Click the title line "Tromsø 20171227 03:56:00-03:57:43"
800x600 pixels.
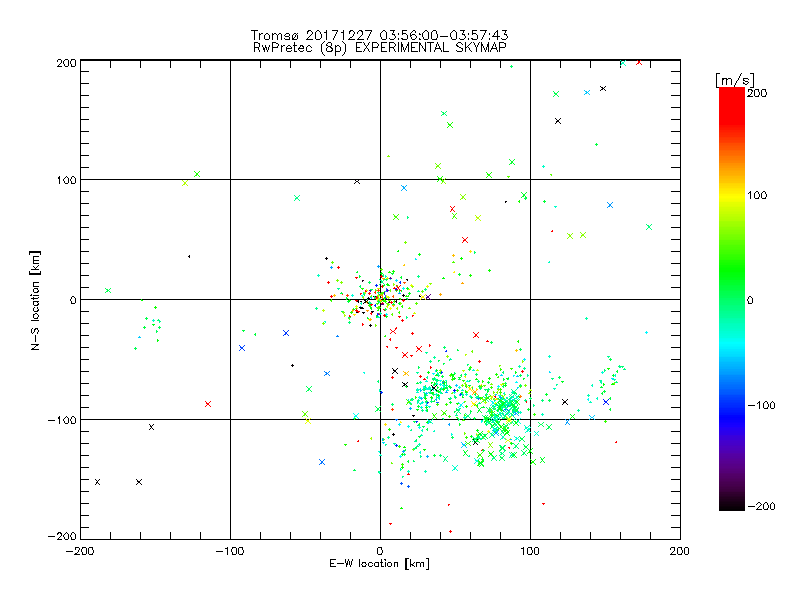[379, 35]
